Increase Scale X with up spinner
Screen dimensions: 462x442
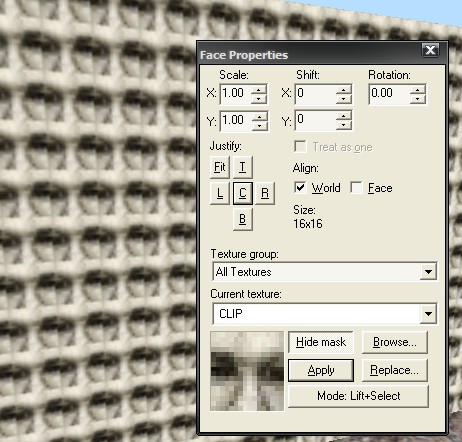tap(258, 89)
